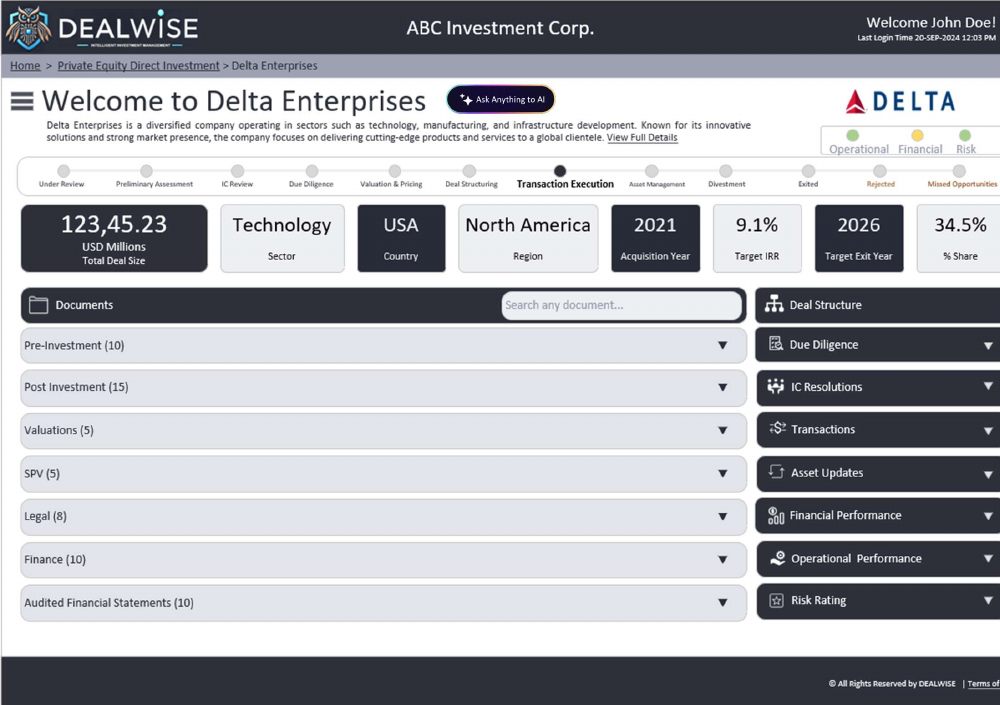Expand the Transactions panel arrow
Image resolution: width=1000 pixels, height=705 pixels.
988,431
